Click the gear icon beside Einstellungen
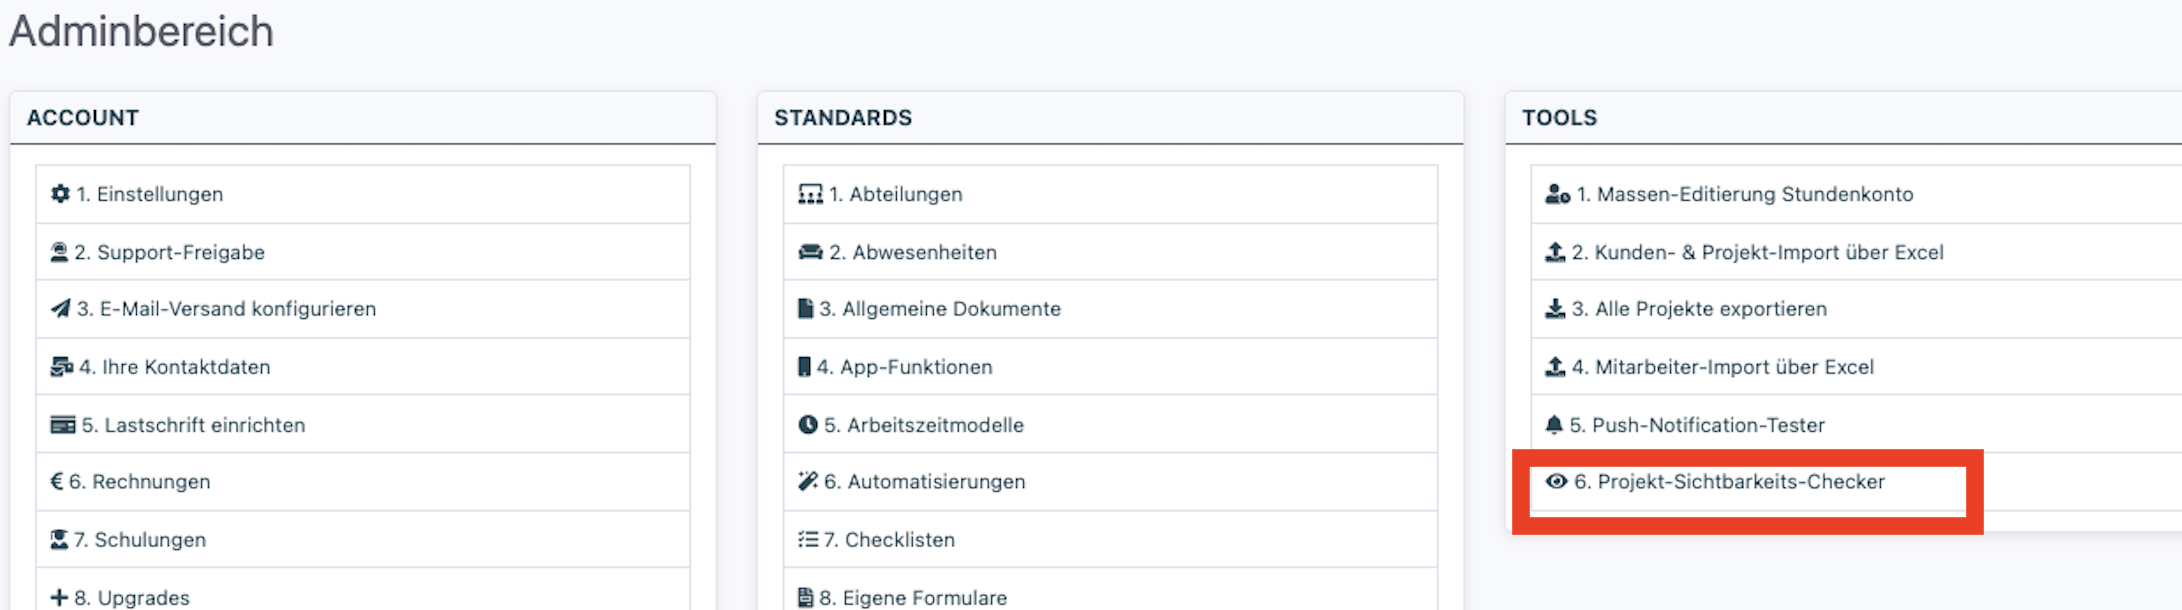 click(60, 194)
